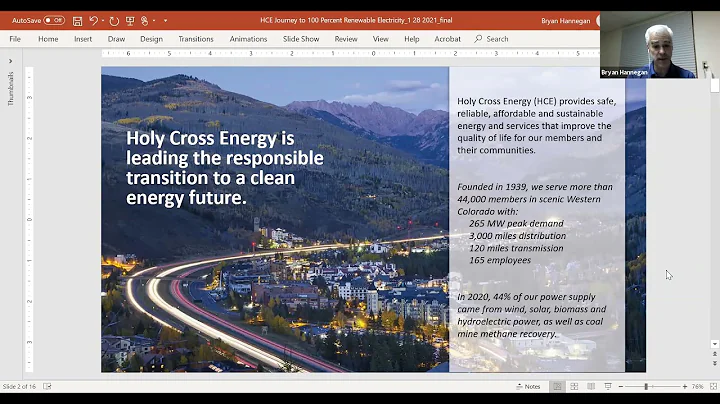Switch to the Animations tab
Screen dimensions: 720x404
pos(248,39)
